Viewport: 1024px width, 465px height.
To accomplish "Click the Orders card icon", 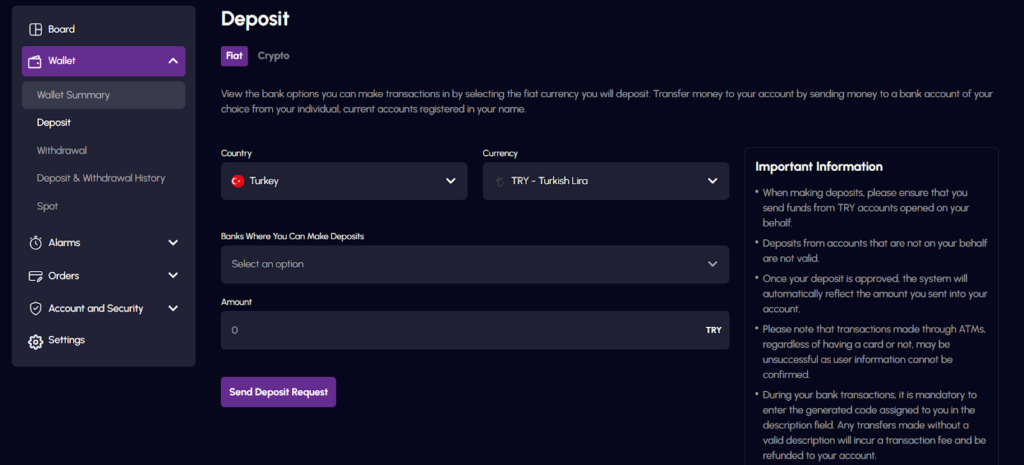I will pos(35,276).
